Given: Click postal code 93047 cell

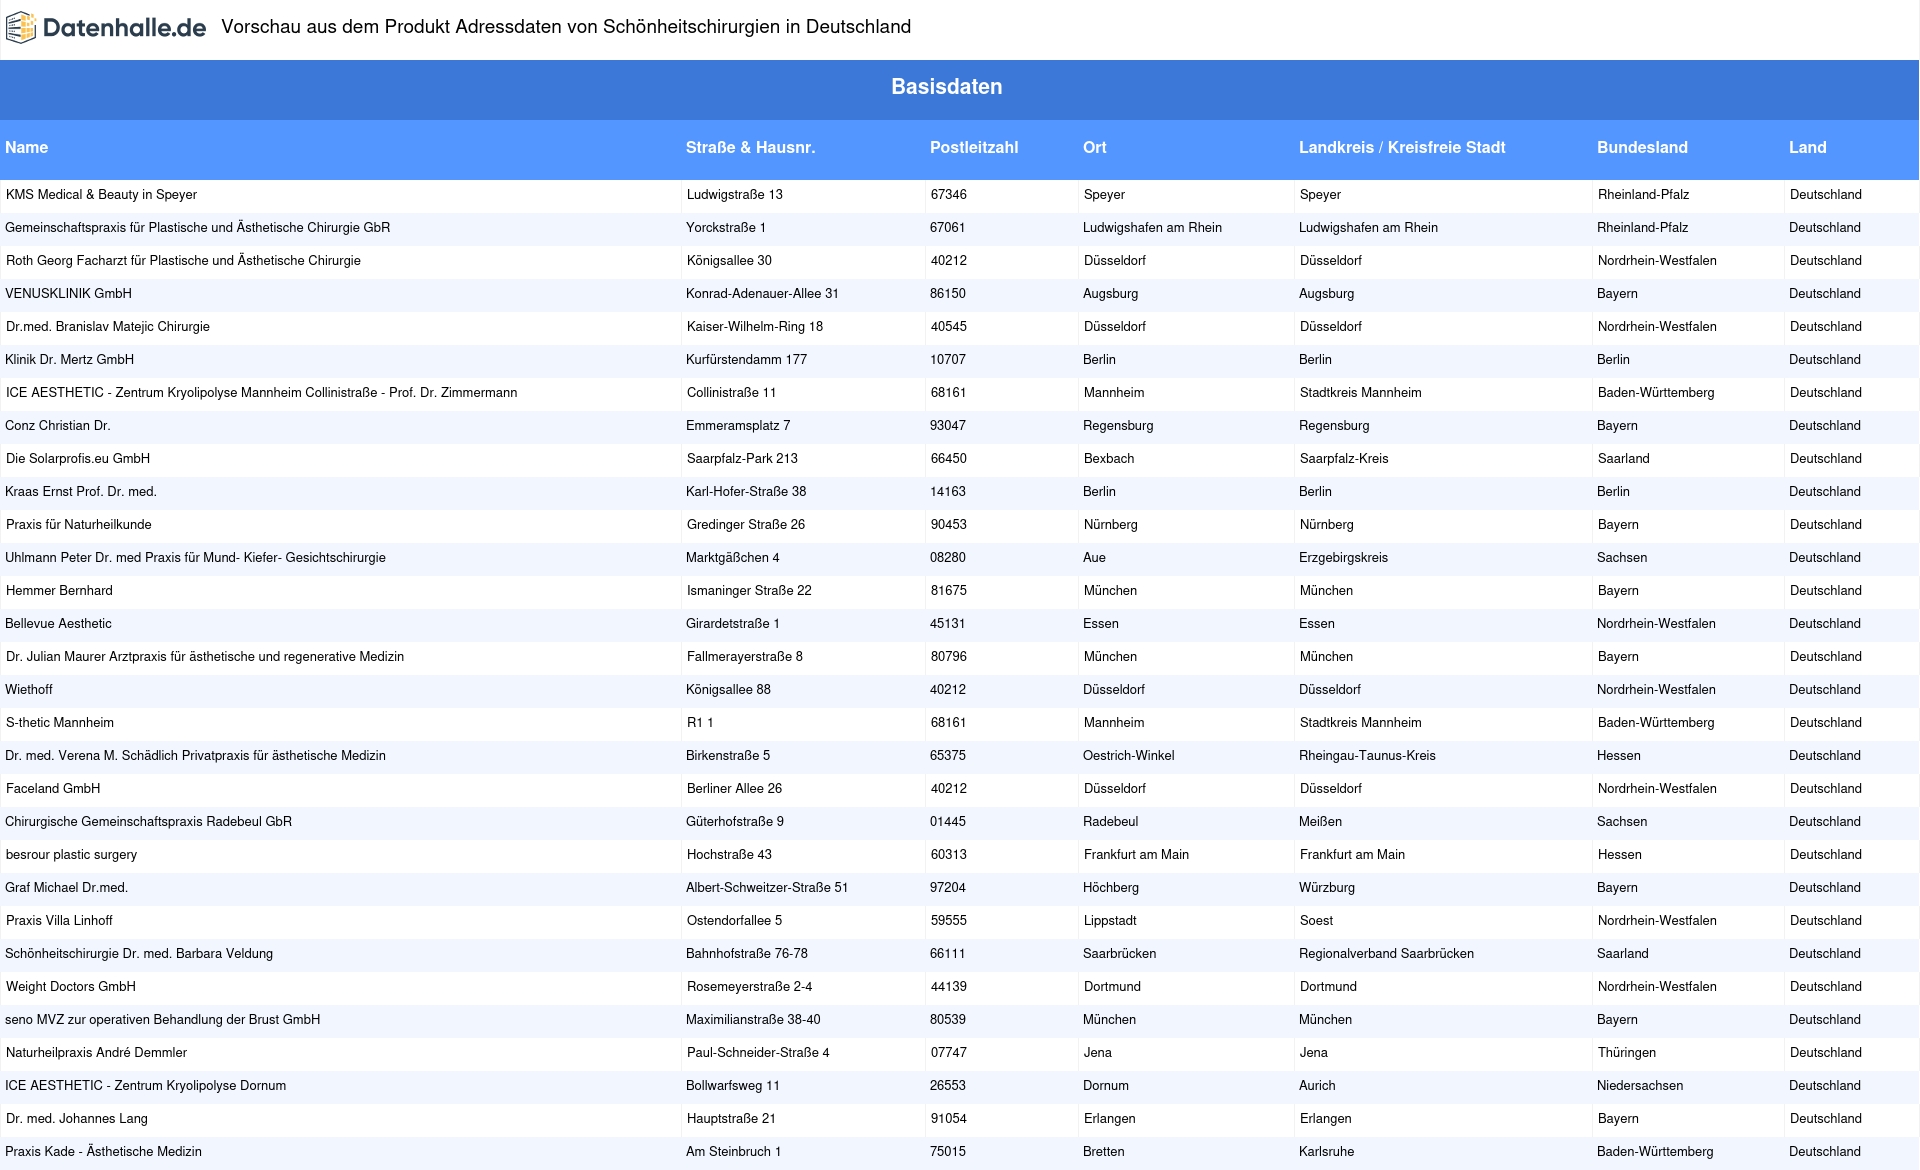Looking at the screenshot, I should (947, 426).
